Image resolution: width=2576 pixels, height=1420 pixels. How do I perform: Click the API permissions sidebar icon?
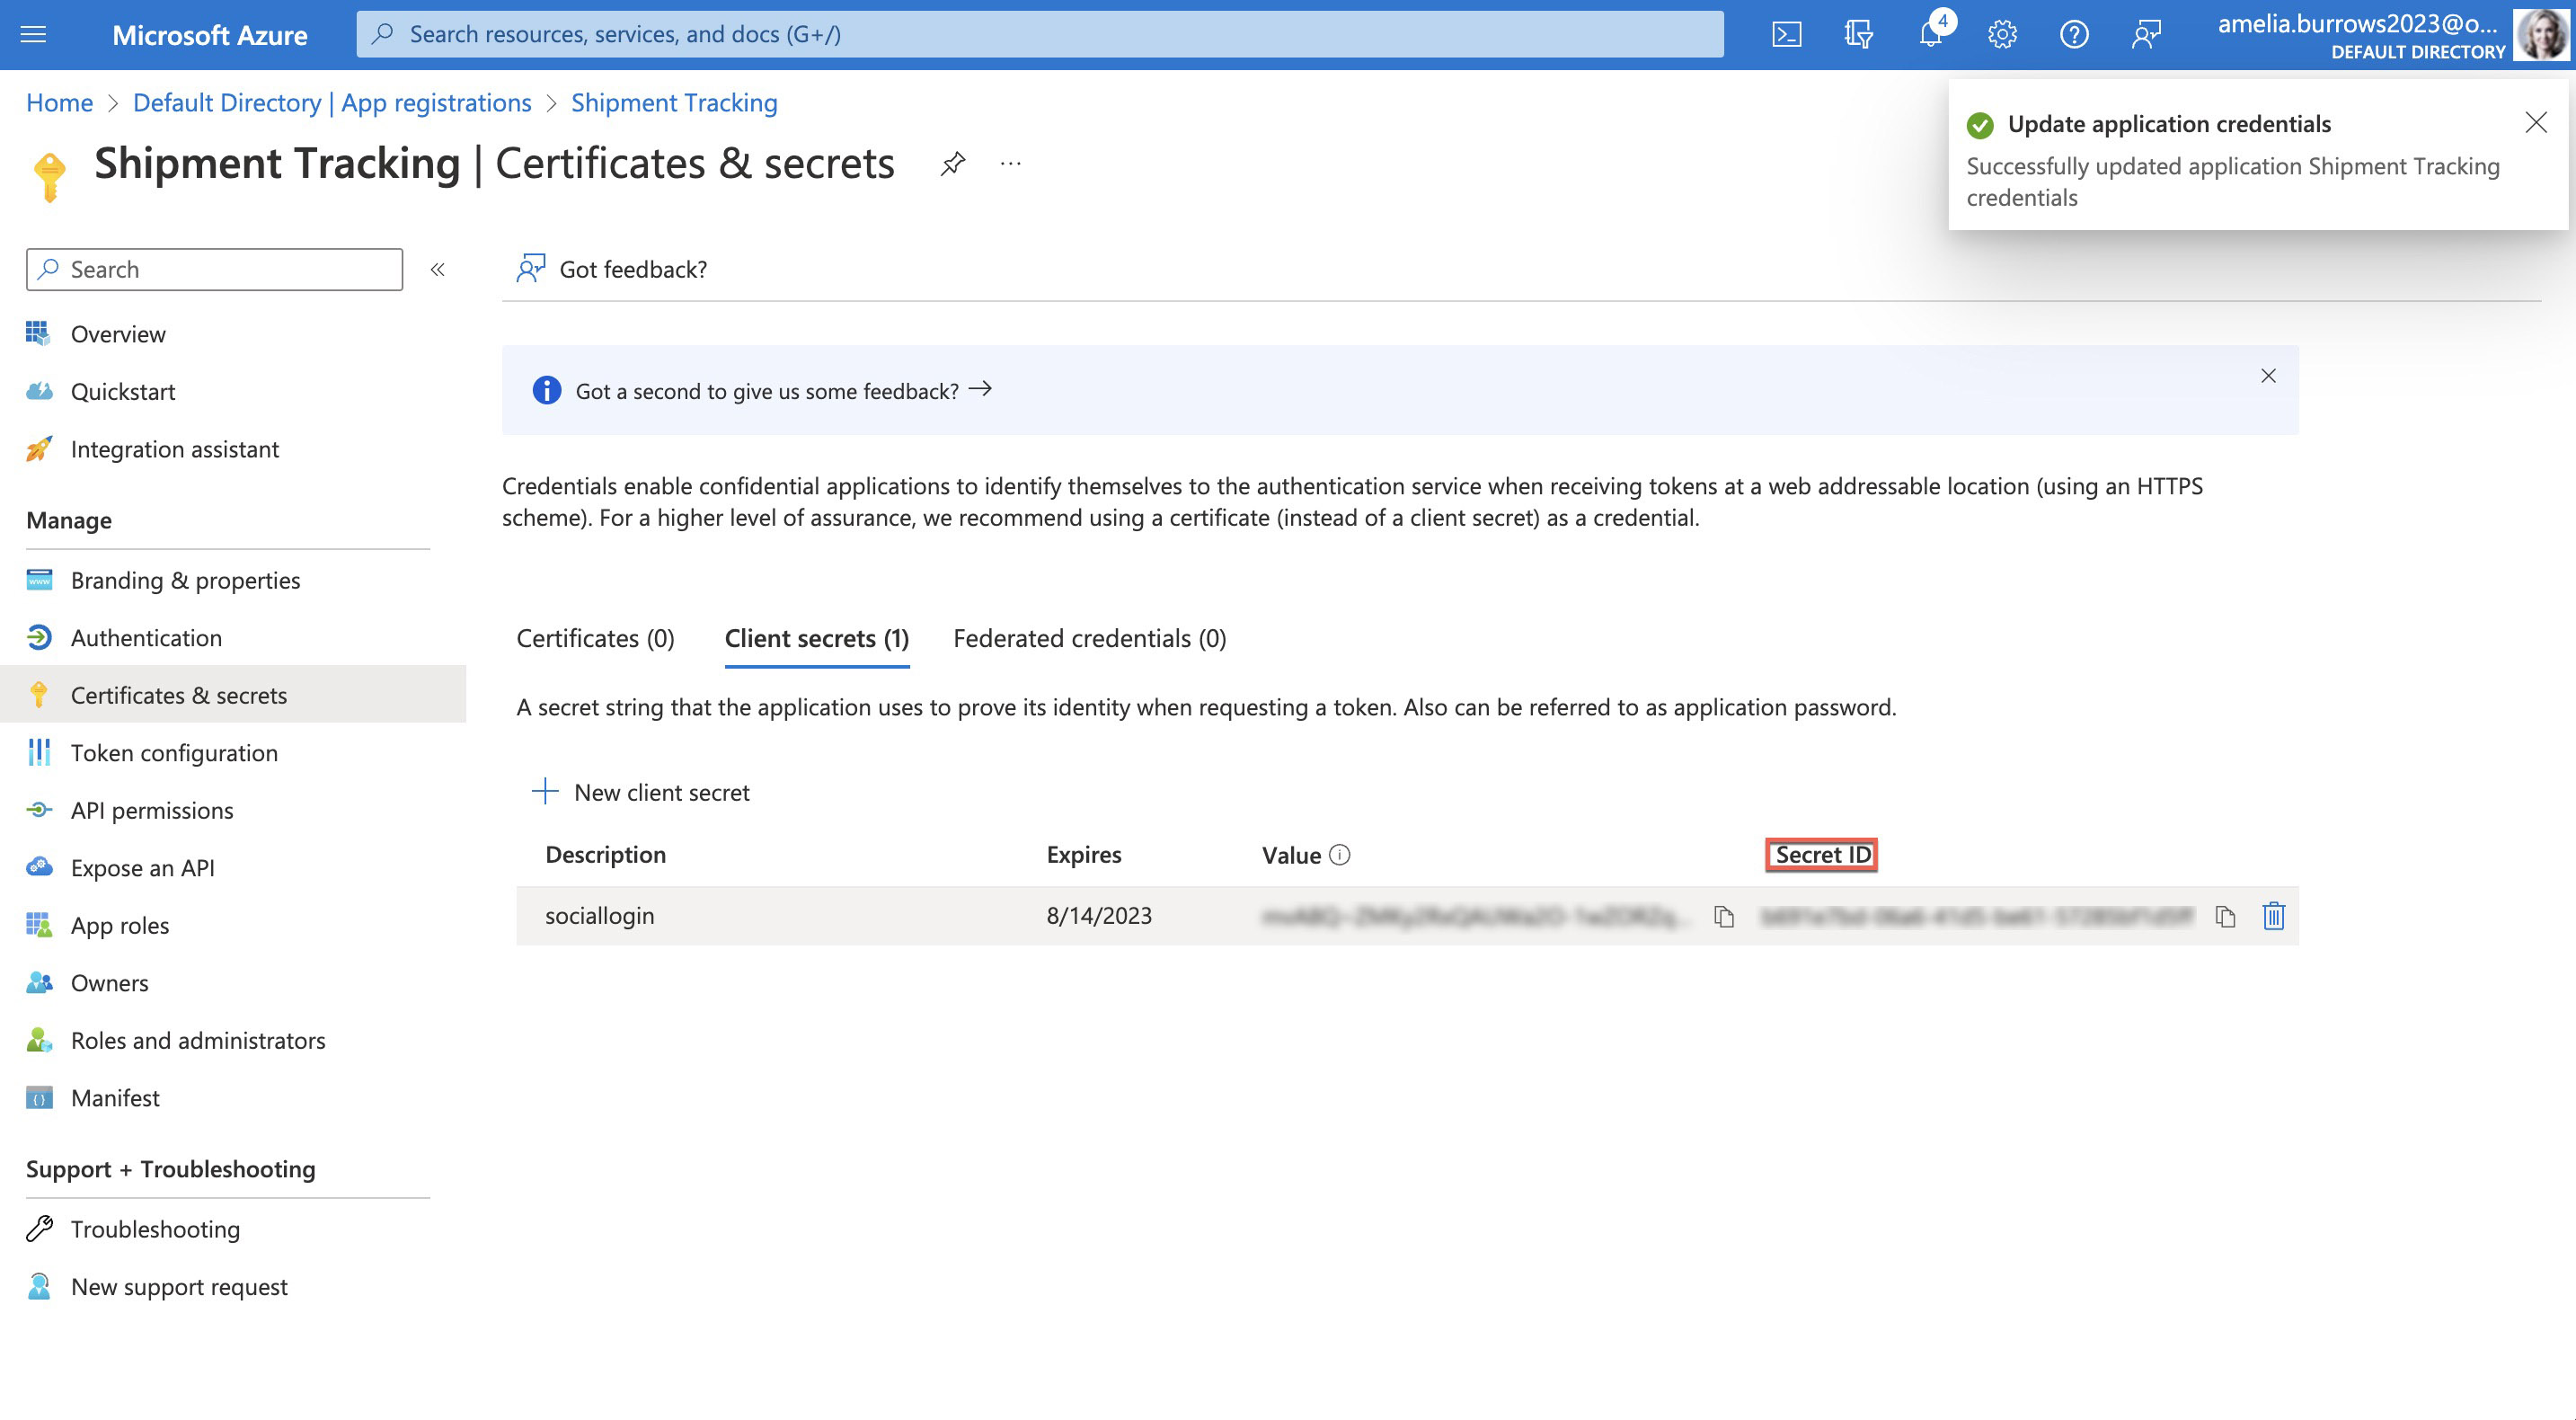pyautogui.click(x=39, y=808)
